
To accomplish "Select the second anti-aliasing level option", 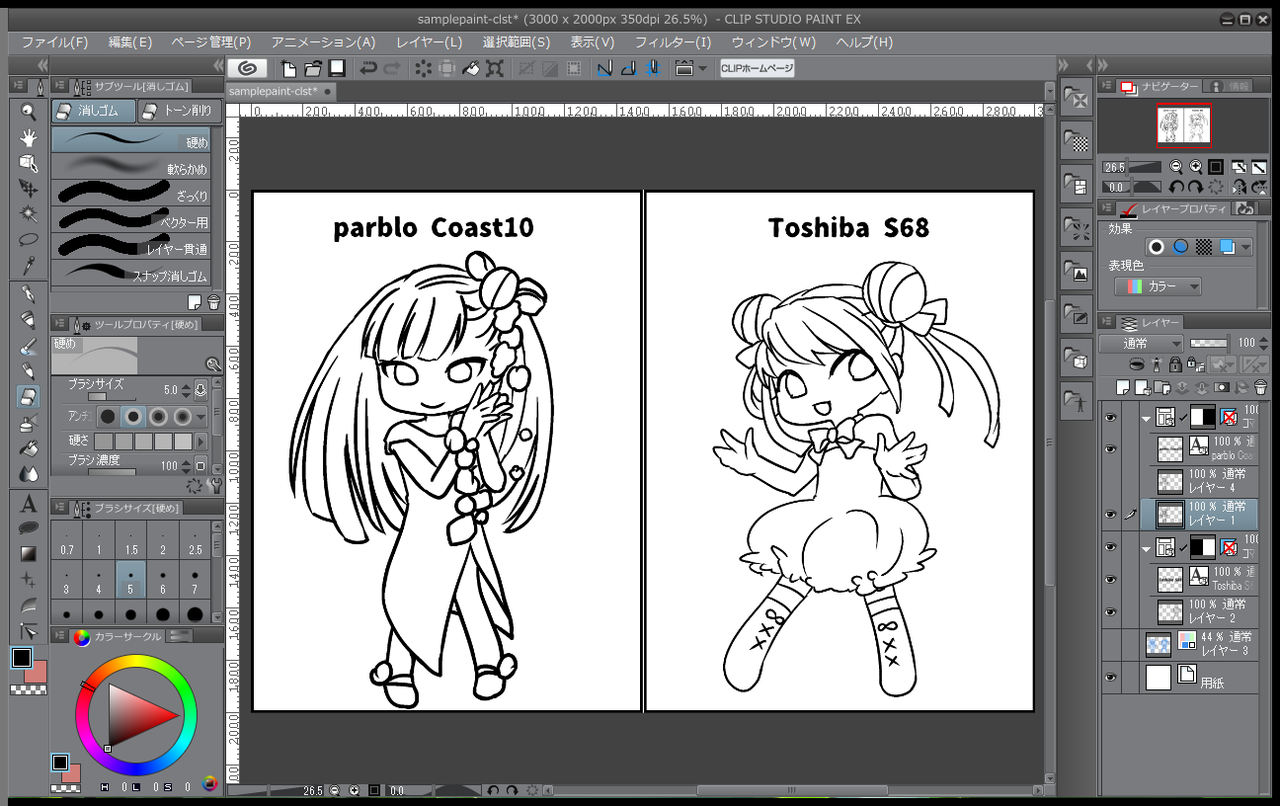I will tap(132, 415).
